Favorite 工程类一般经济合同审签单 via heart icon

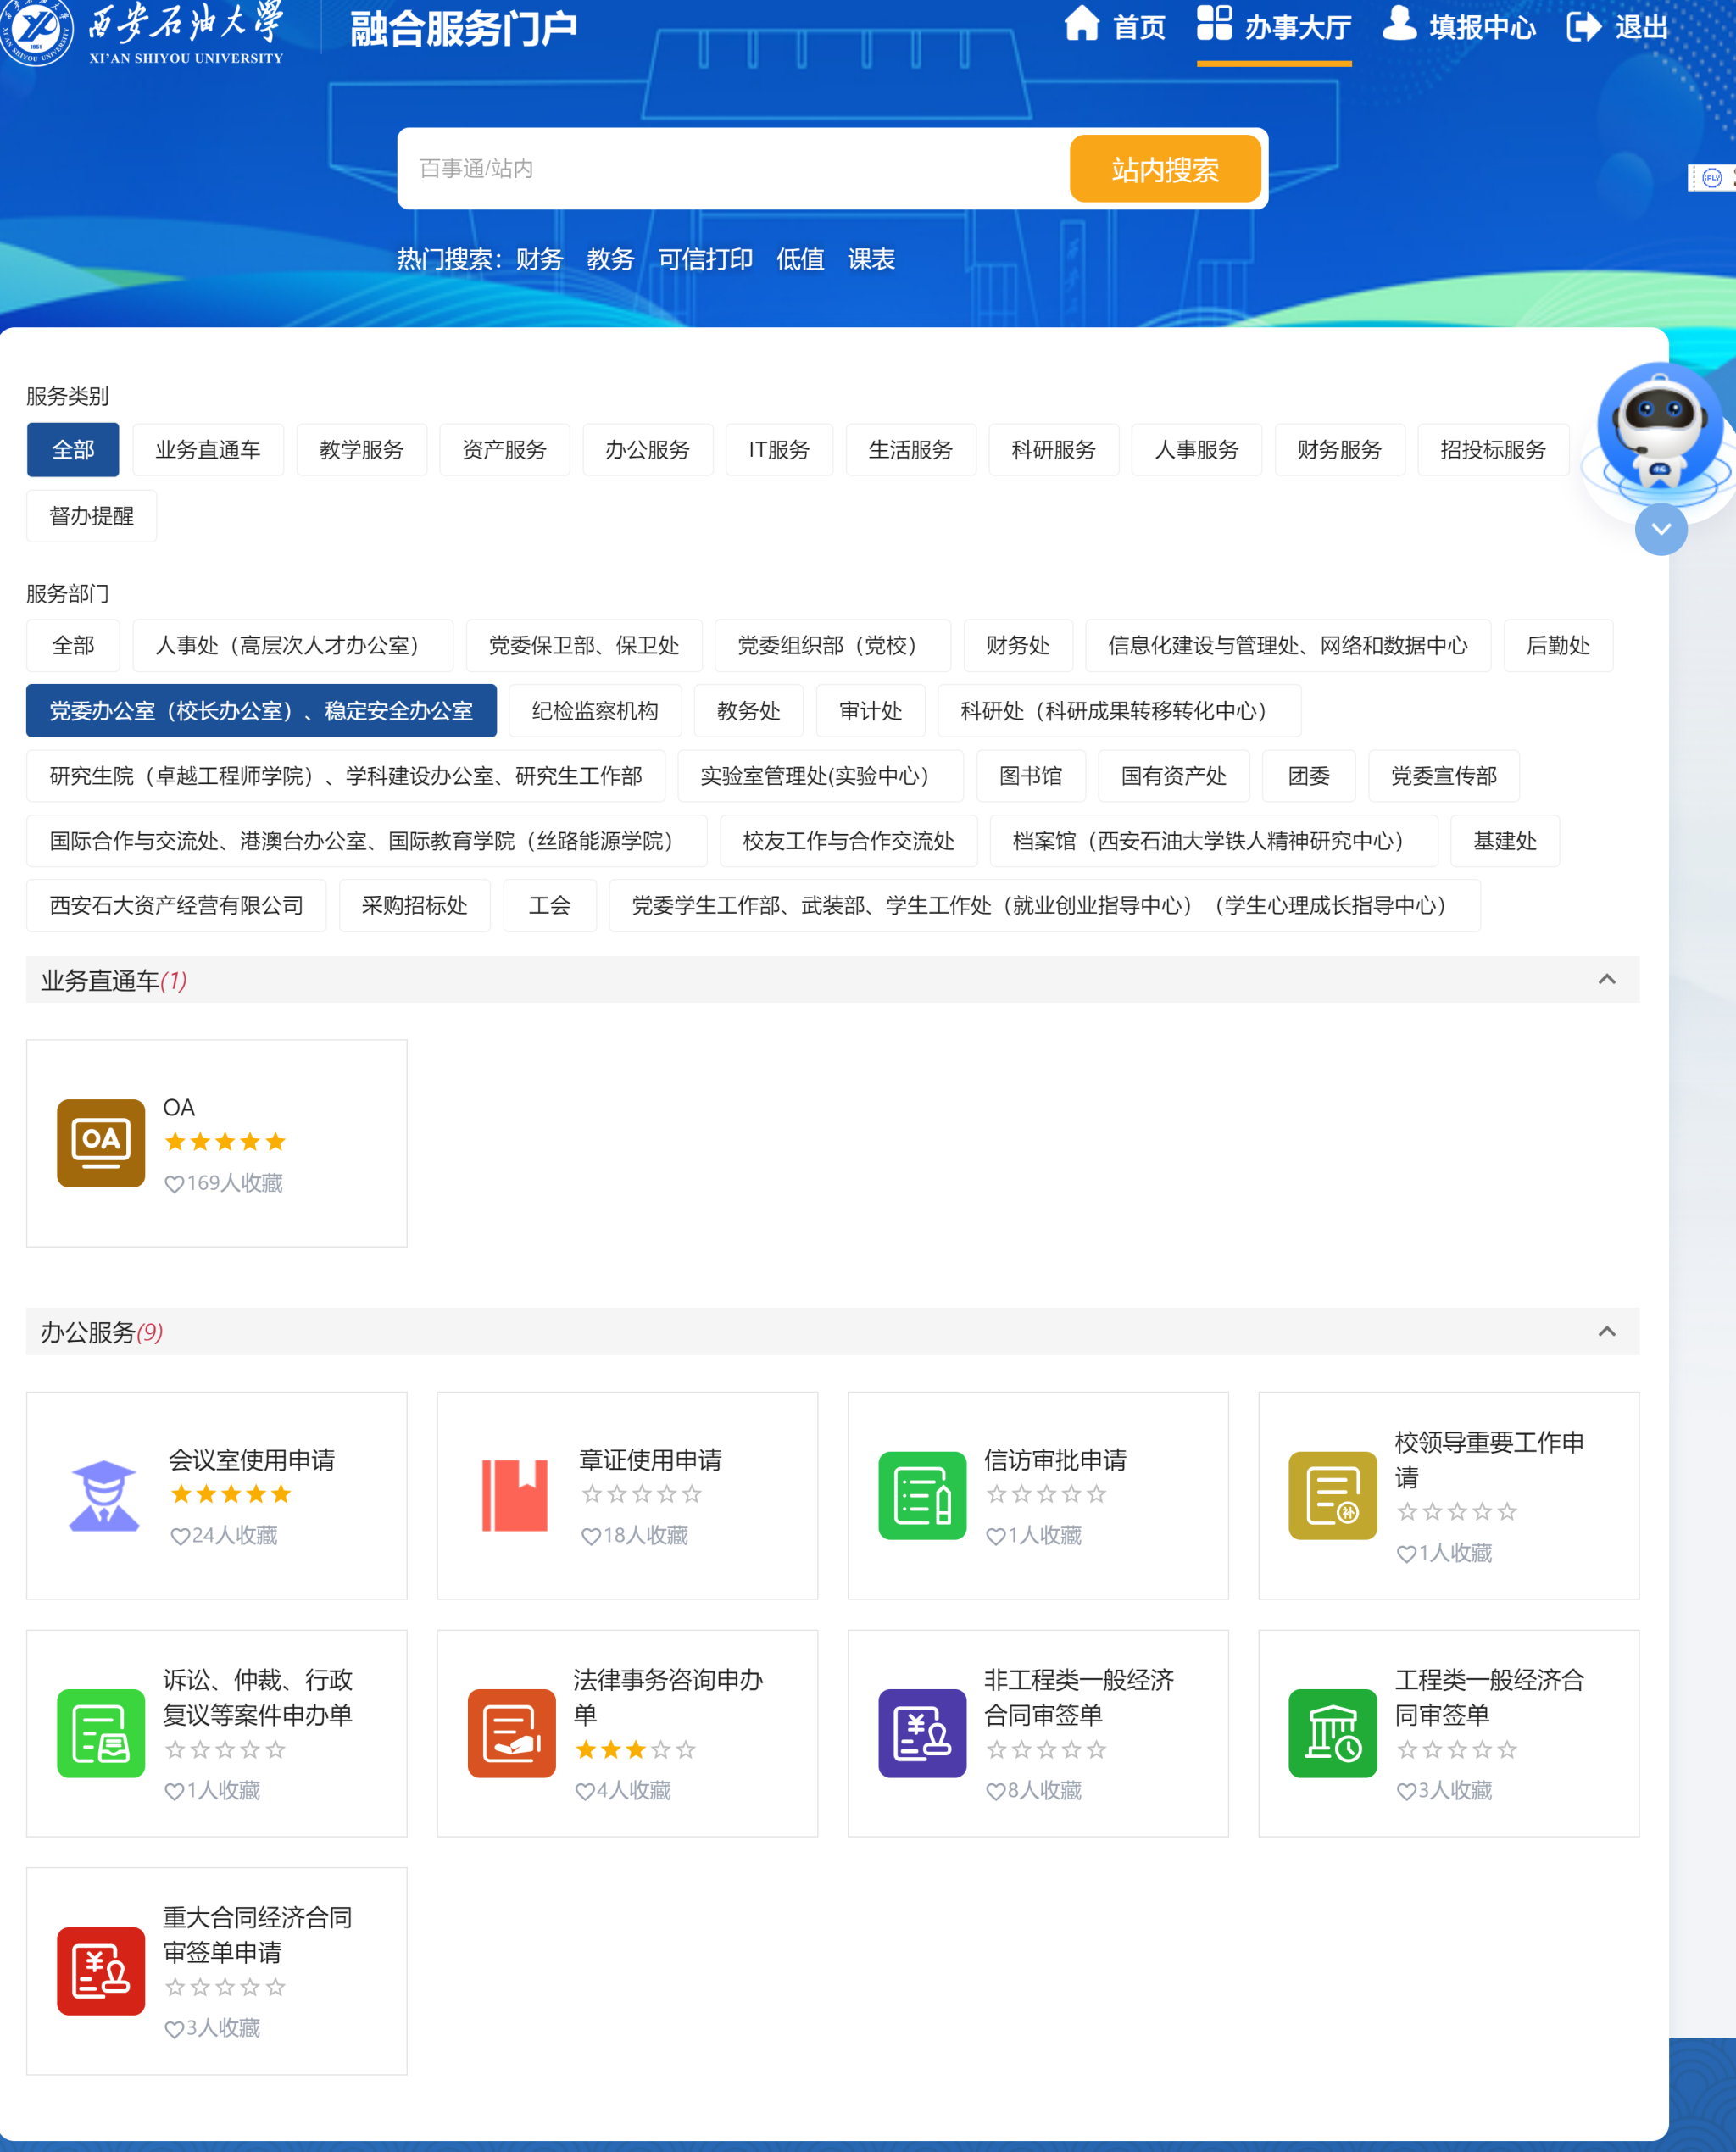[x=1405, y=1791]
